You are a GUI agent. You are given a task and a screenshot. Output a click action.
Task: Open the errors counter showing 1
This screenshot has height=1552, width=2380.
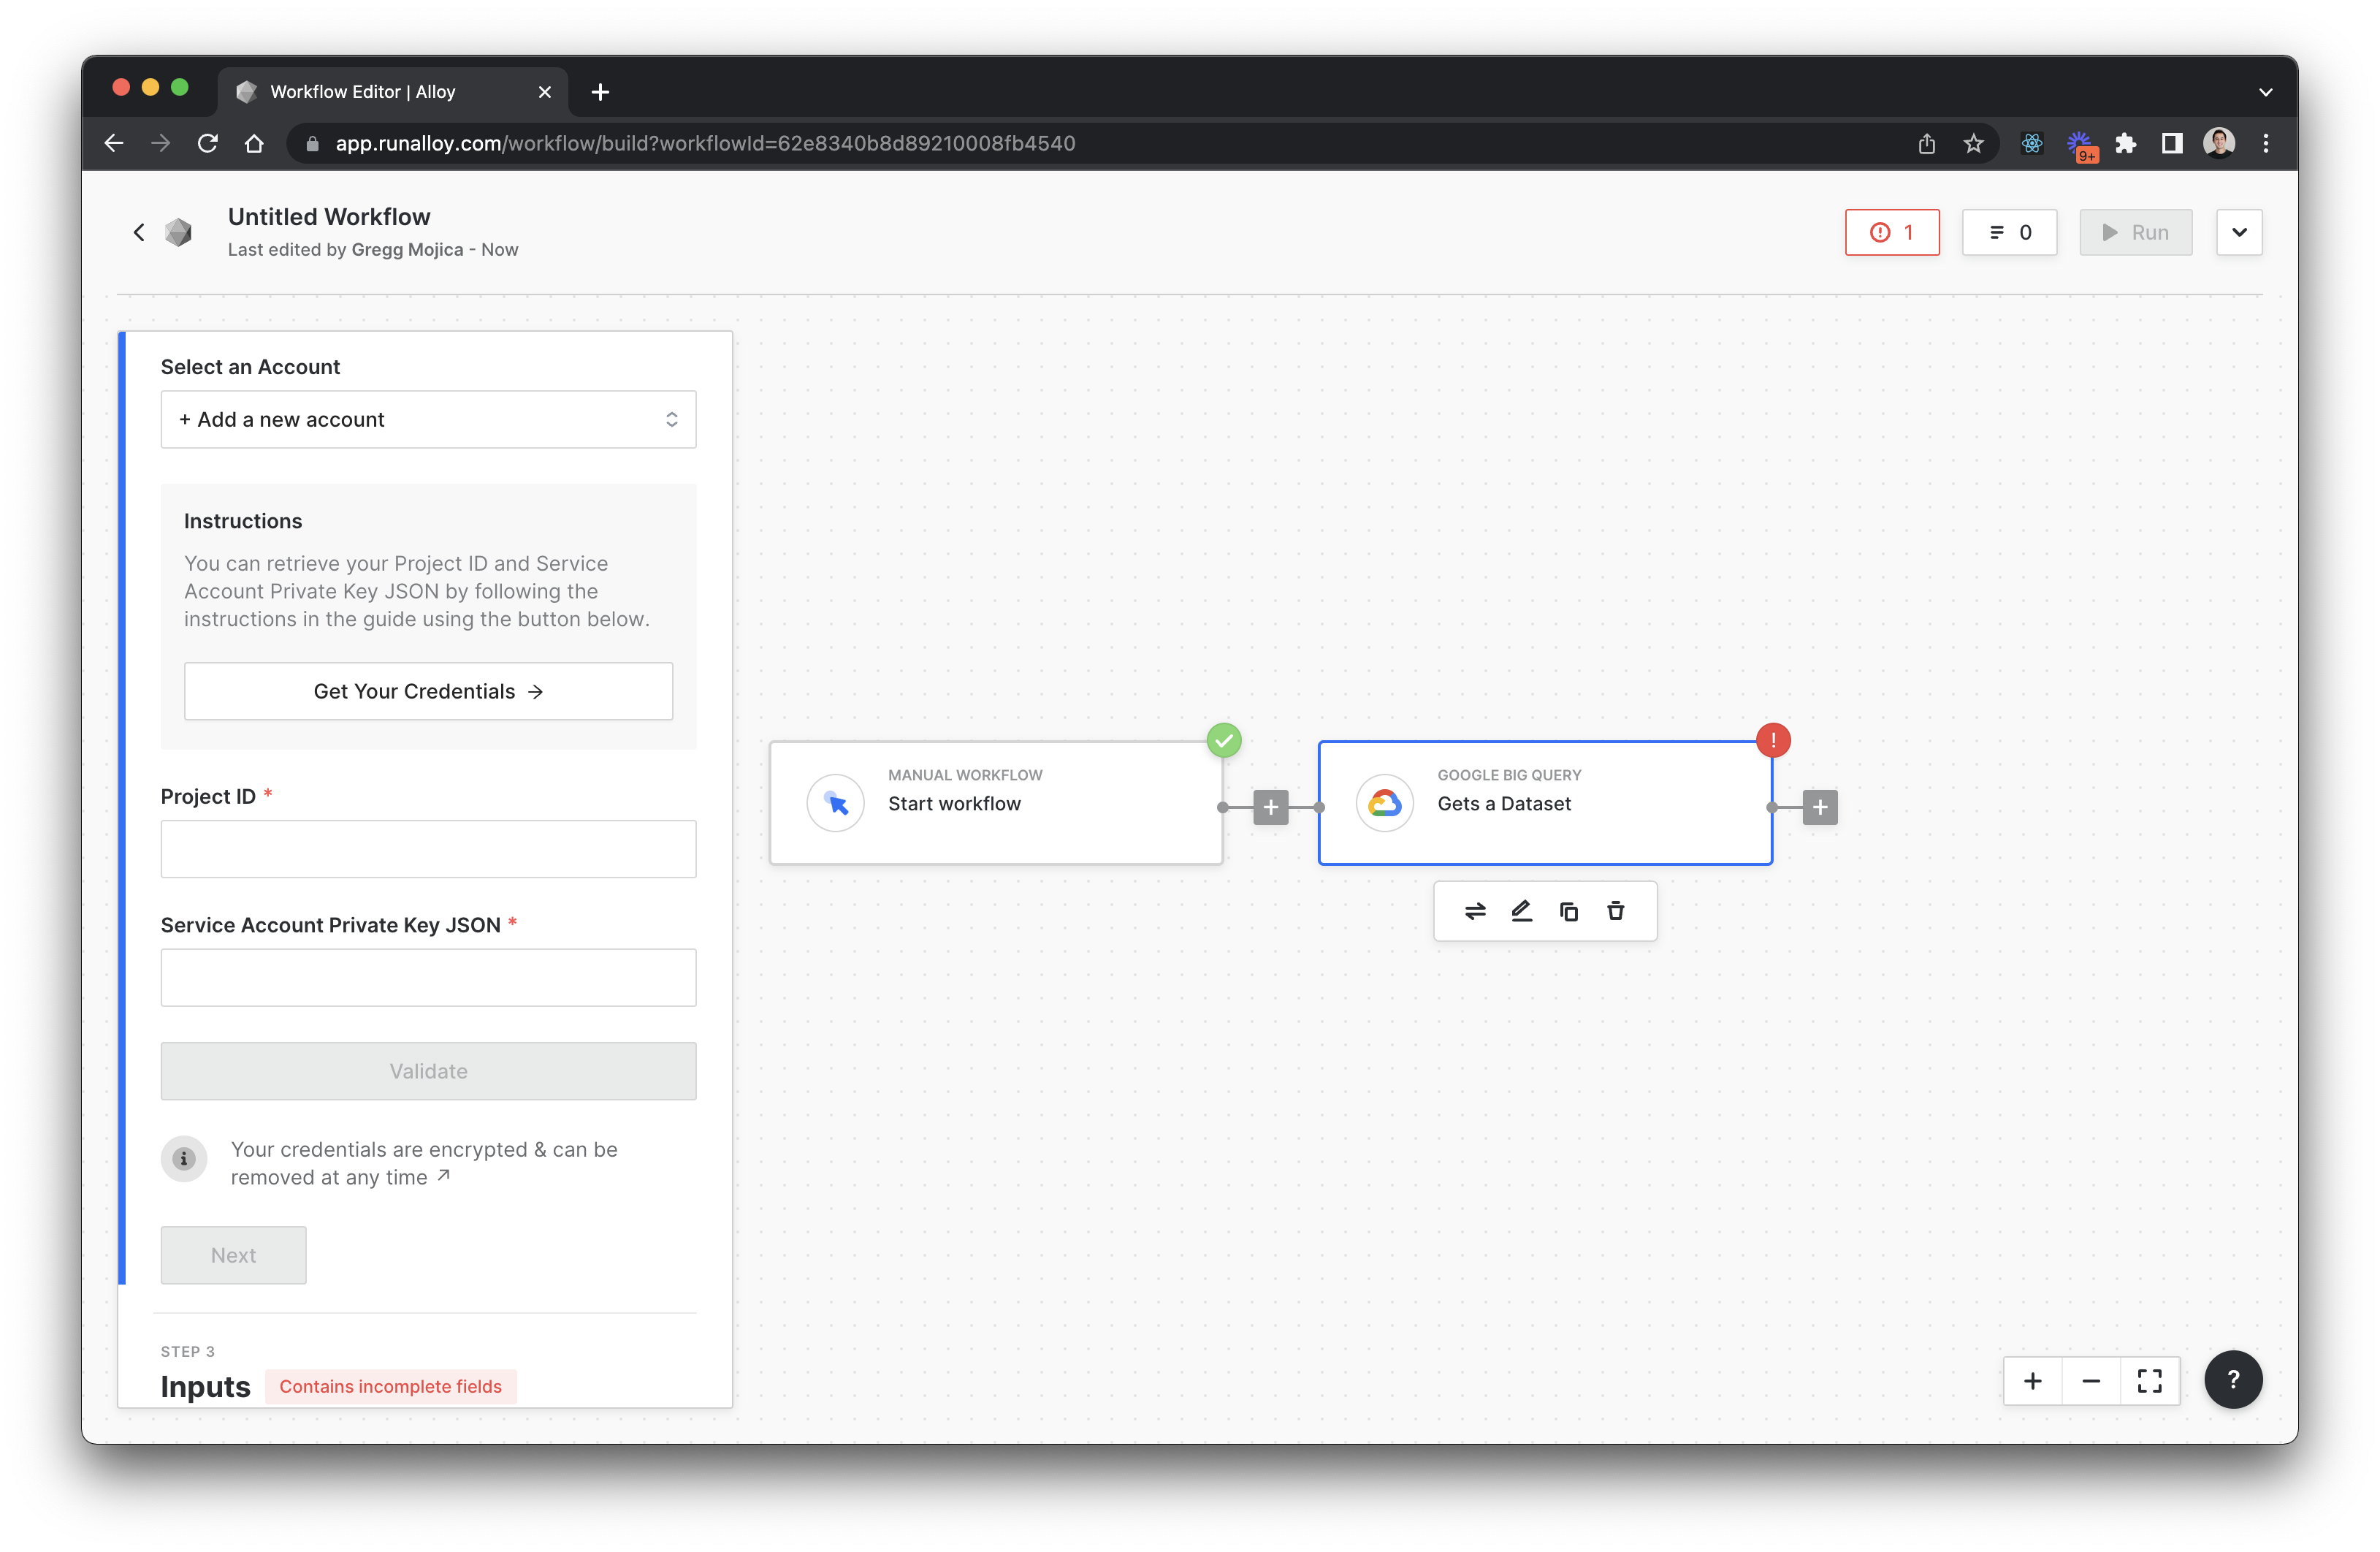pos(1891,232)
